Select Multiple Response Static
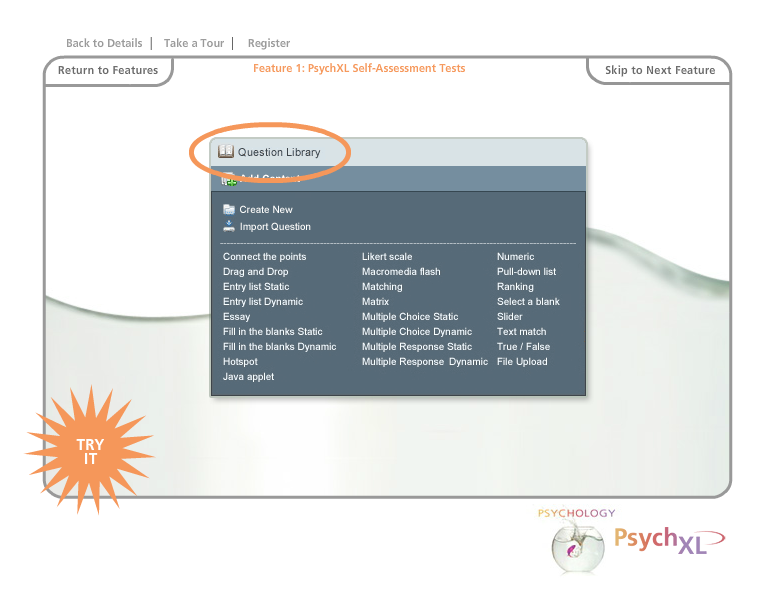The width and height of the screenshot is (775, 592). click(417, 346)
